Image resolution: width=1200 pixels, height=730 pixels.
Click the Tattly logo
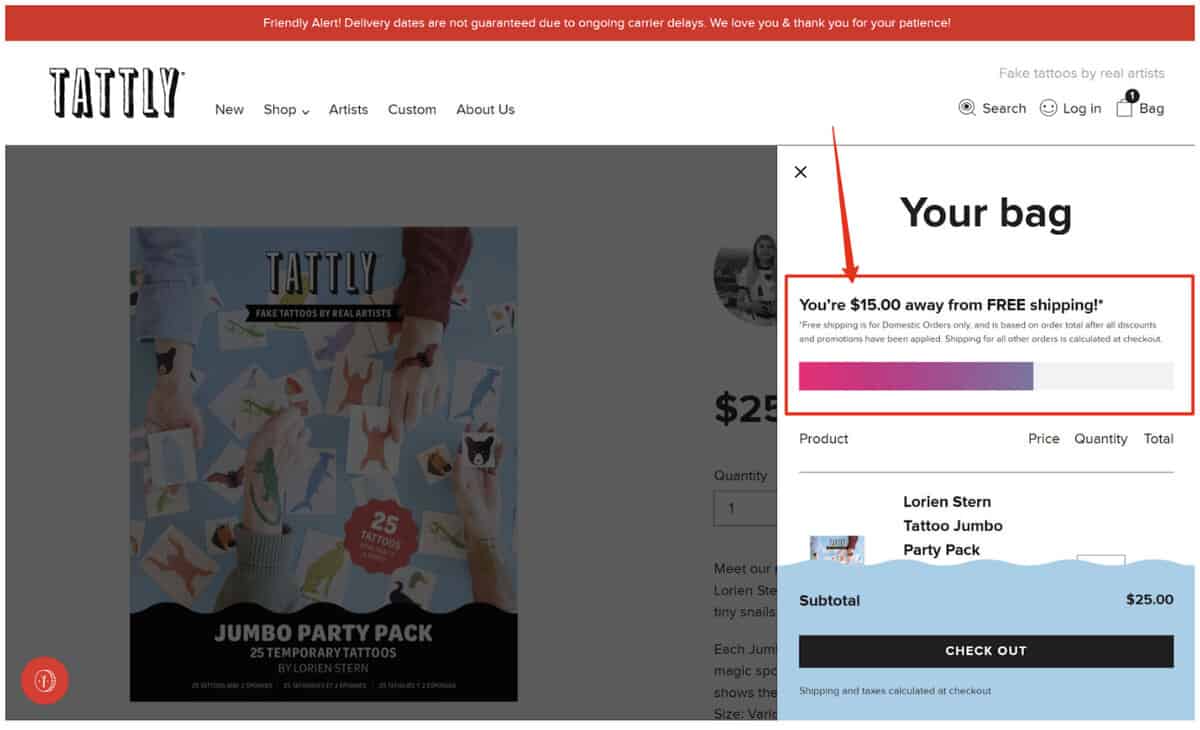pyautogui.click(x=116, y=92)
